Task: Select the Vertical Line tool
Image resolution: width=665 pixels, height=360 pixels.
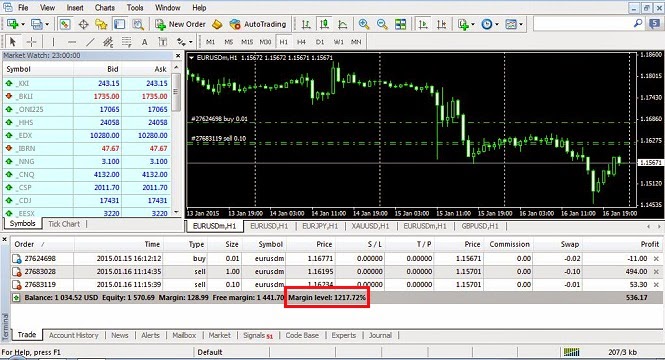Action: [53, 42]
